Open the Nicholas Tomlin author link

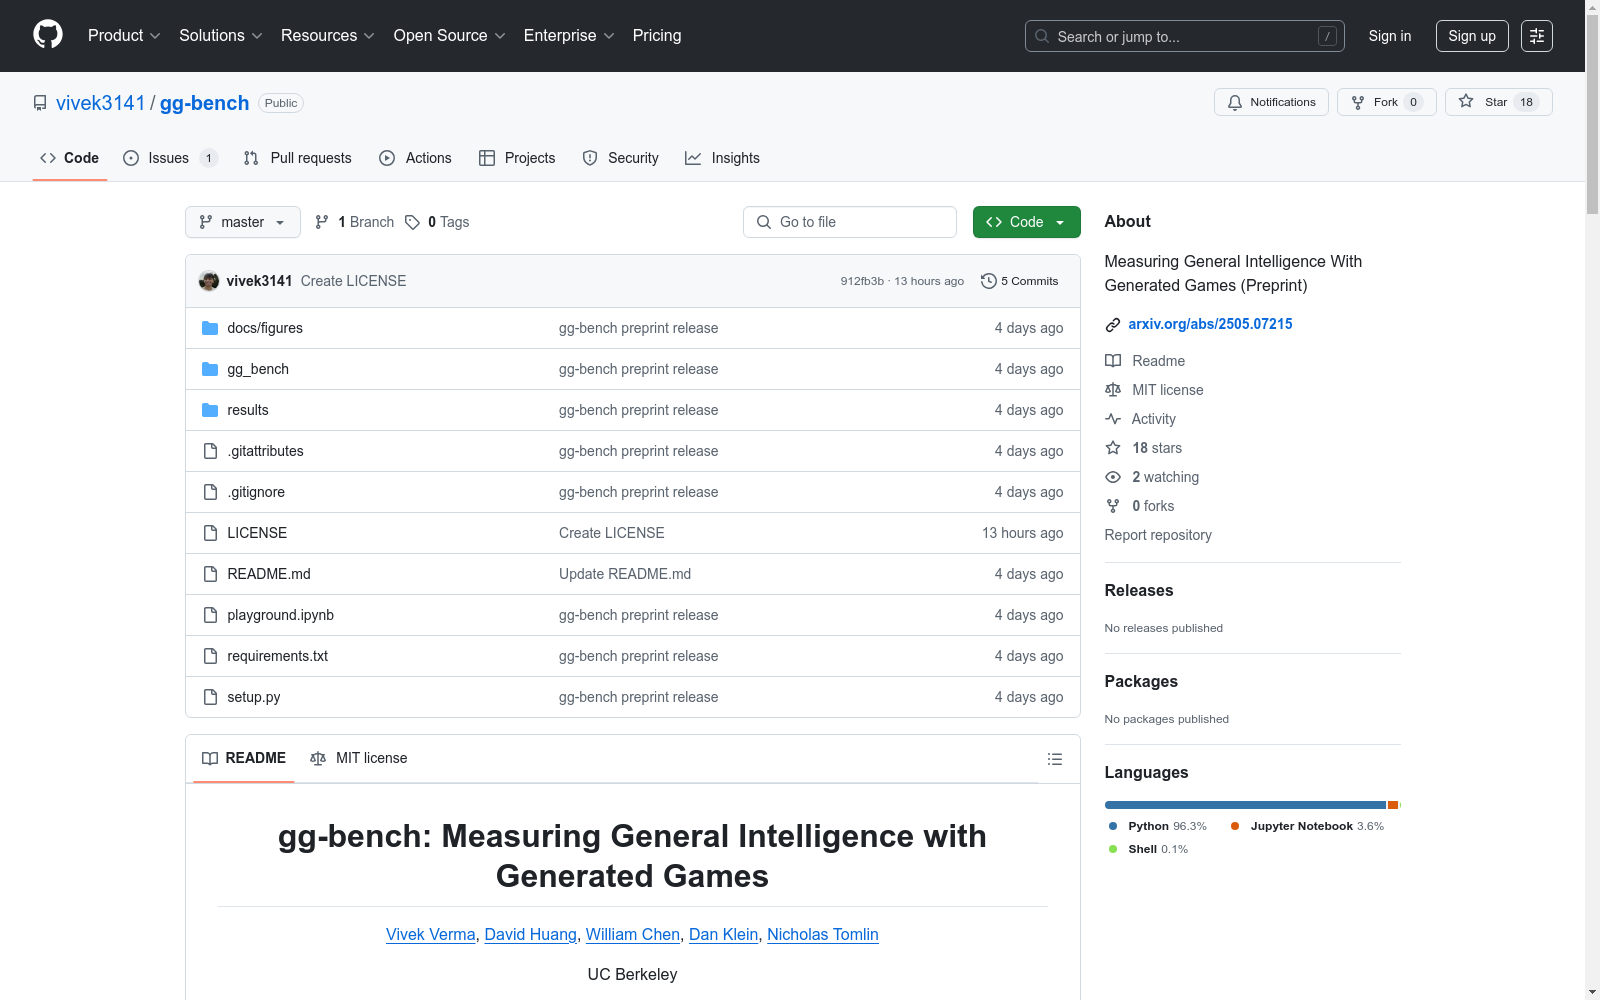tap(823, 934)
